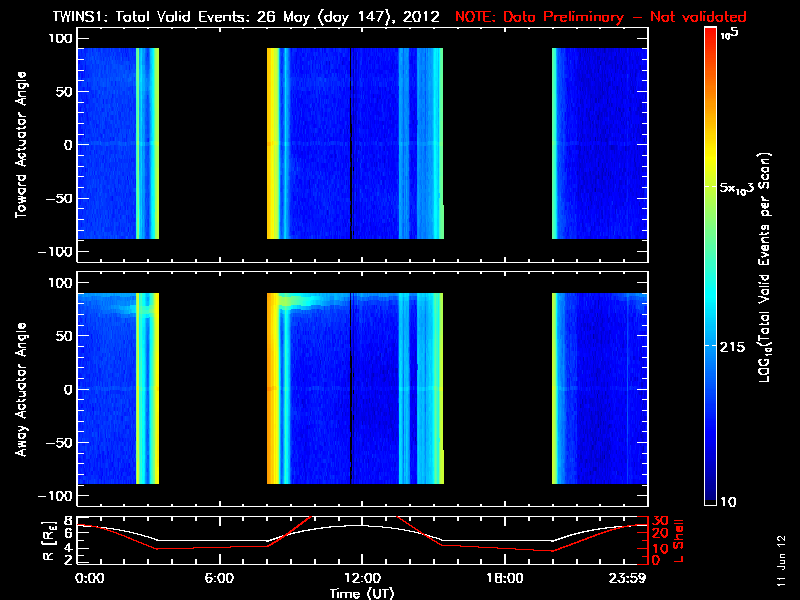Click the "23:59" time tick label
This screenshot has height=600, width=800.
[x=627, y=578]
